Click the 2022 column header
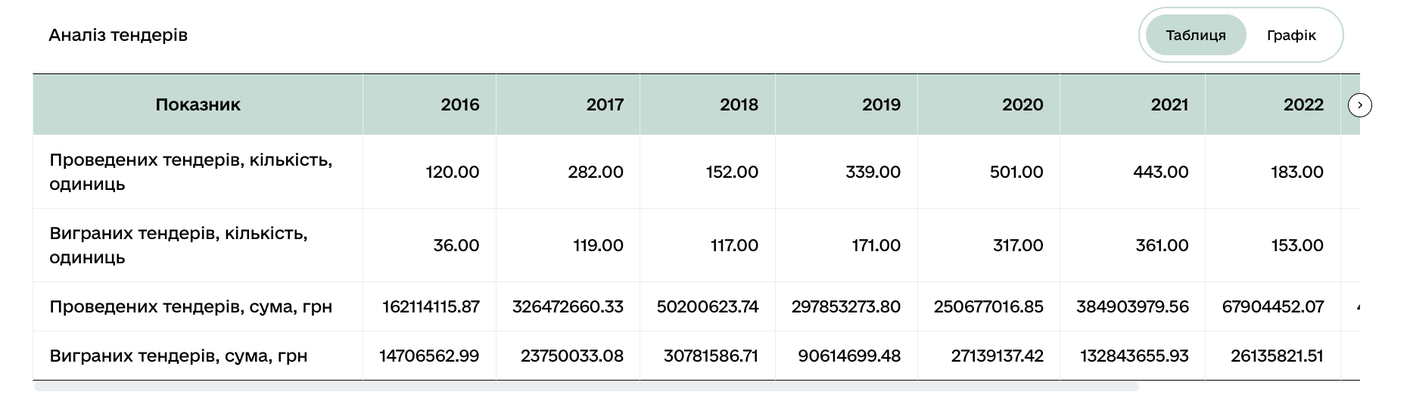The height and width of the screenshot is (401, 1410). (x=1303, y=104)
